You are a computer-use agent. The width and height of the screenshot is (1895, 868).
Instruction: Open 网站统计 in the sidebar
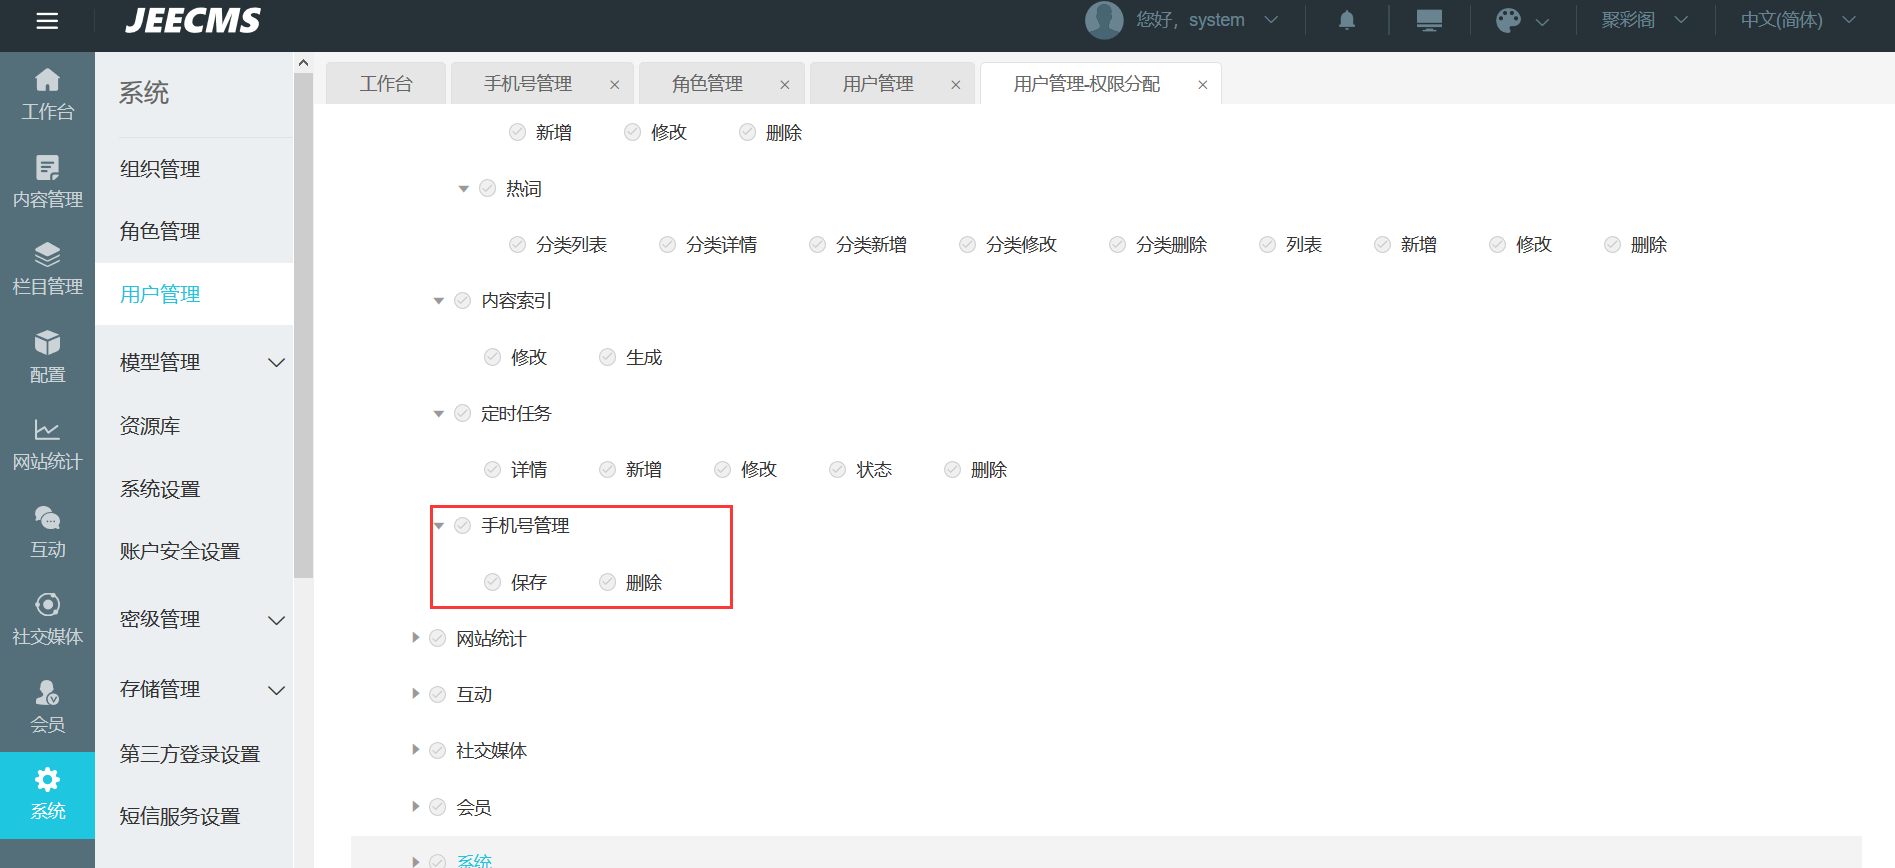click(47, 445)
